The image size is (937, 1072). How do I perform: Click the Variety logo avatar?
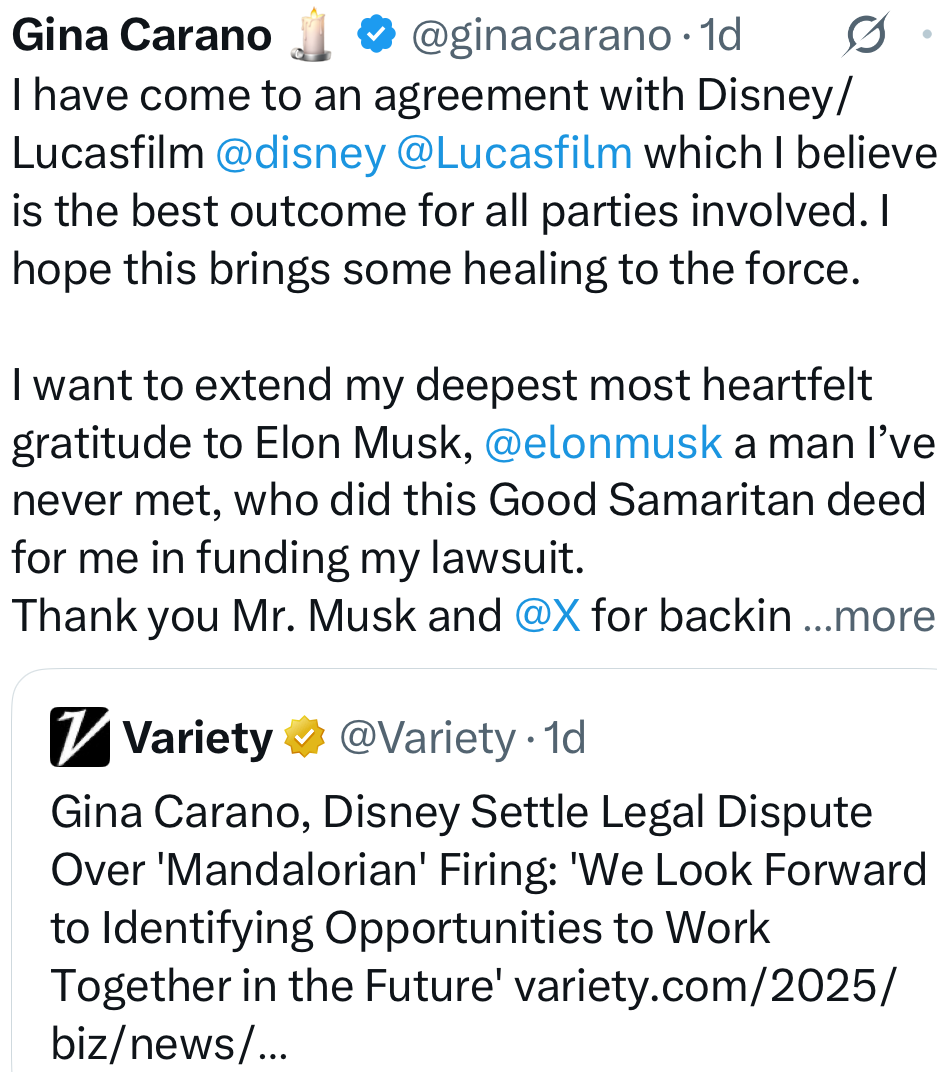(x=80, y=739)
